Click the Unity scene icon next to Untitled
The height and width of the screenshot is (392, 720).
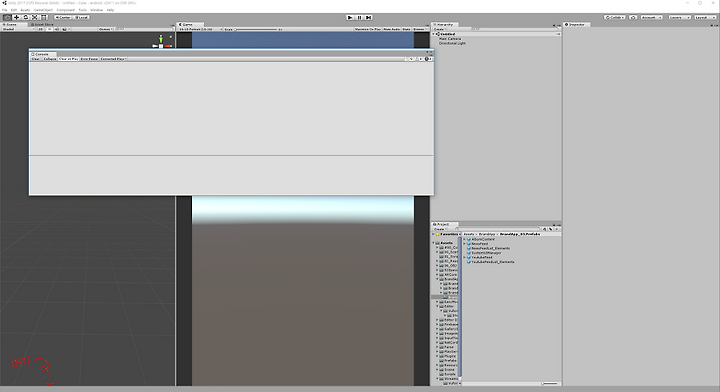click(438, 34)
